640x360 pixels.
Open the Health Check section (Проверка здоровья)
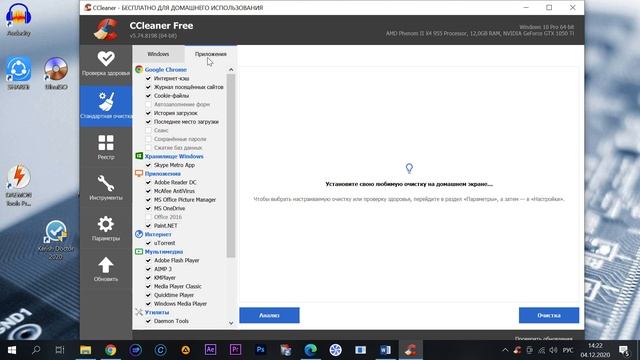coord(106,64)
